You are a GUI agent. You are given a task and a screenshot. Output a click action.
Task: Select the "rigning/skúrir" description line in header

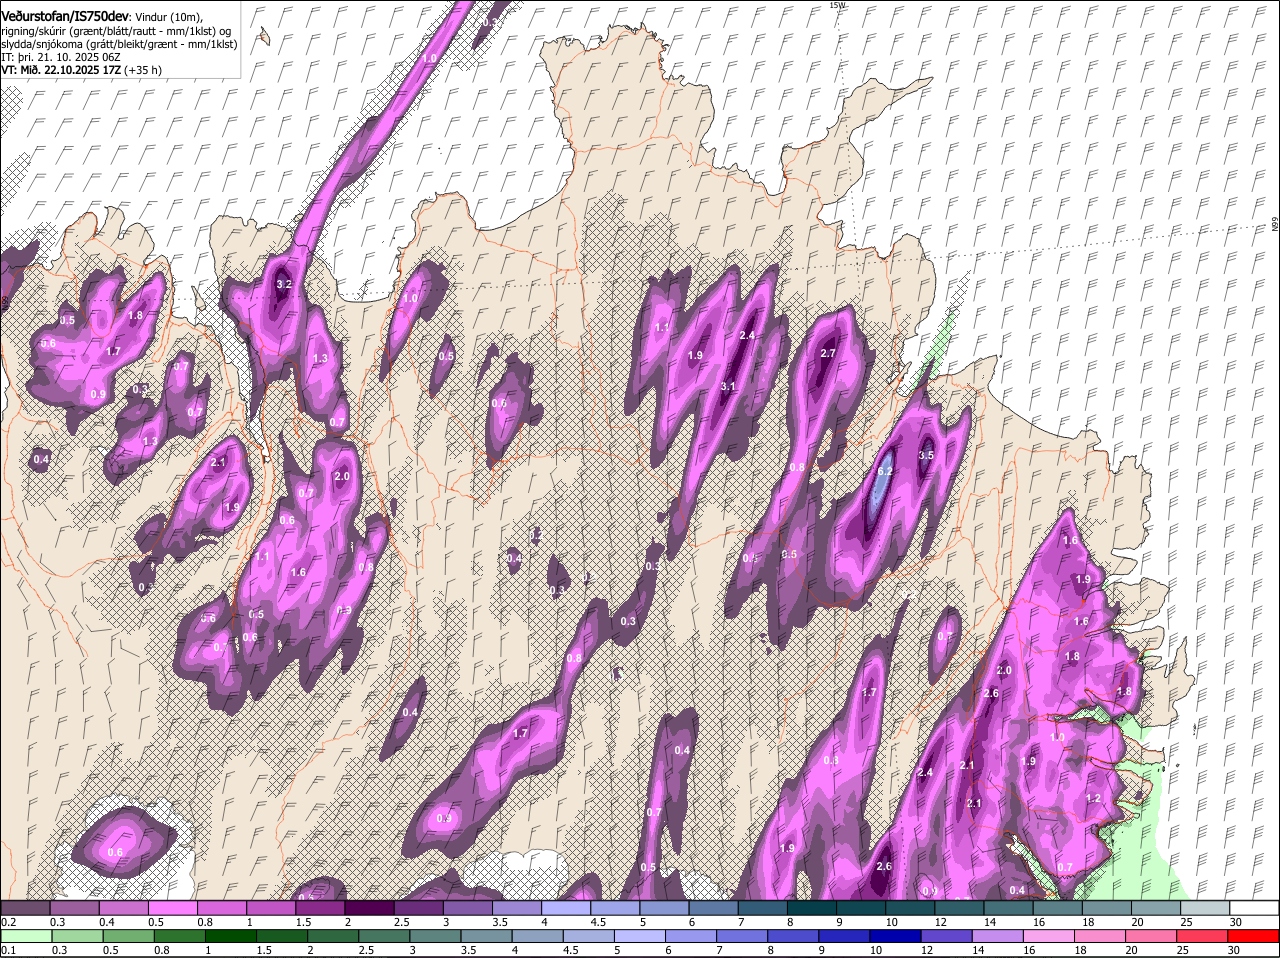coord(117,30)
